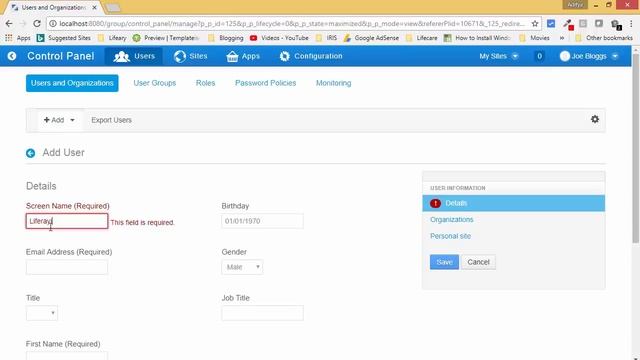Click the Cancel button

pyautogui.click(x=478, y=262)
